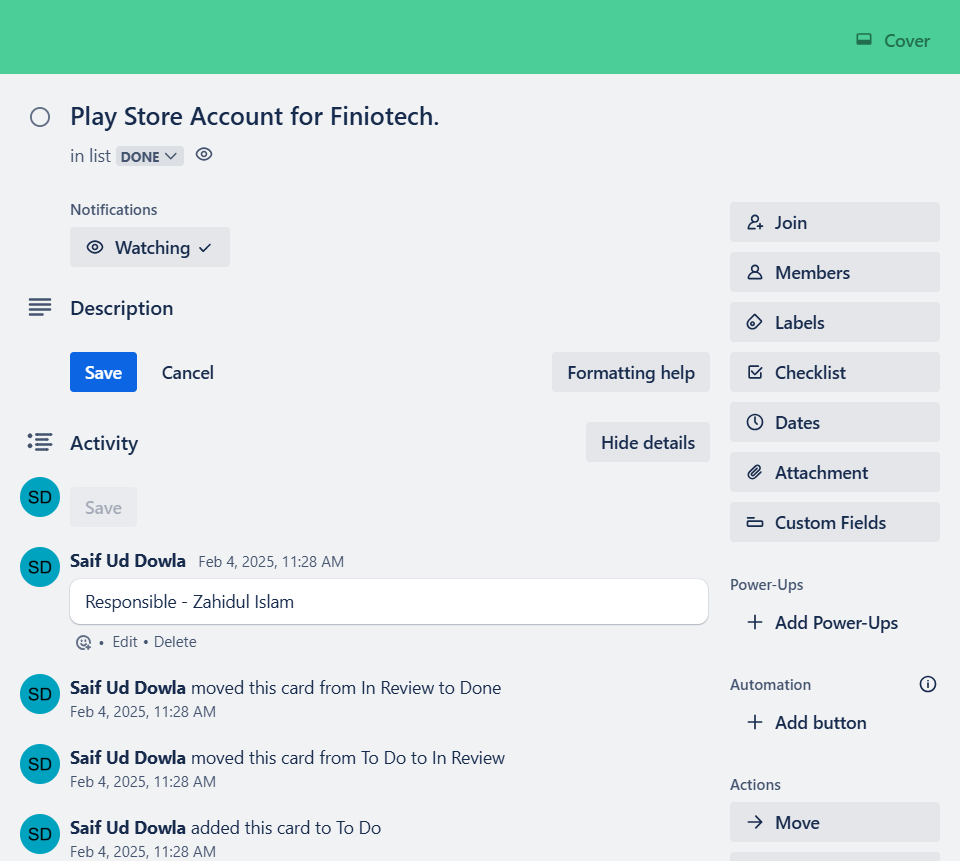Open the Dates picker
Viewport: 960px width, 861px height.
coord(834,423)
